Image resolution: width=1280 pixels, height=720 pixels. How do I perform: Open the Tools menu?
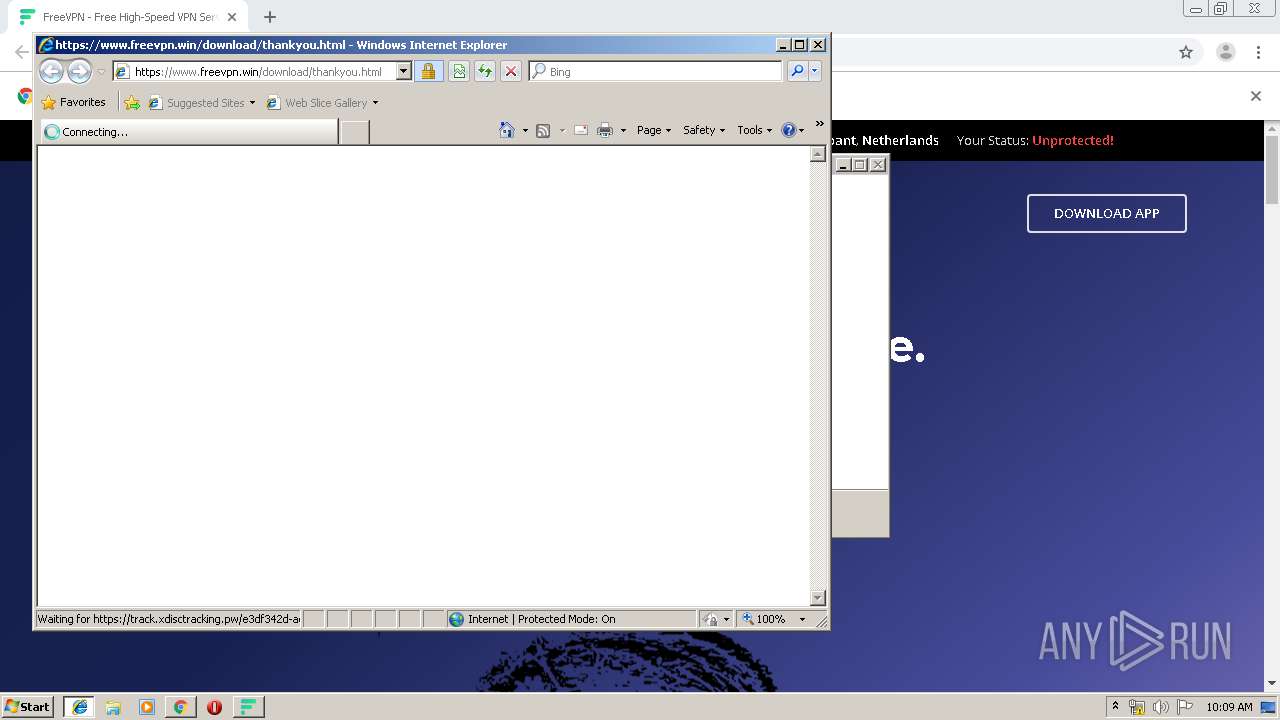755,130
